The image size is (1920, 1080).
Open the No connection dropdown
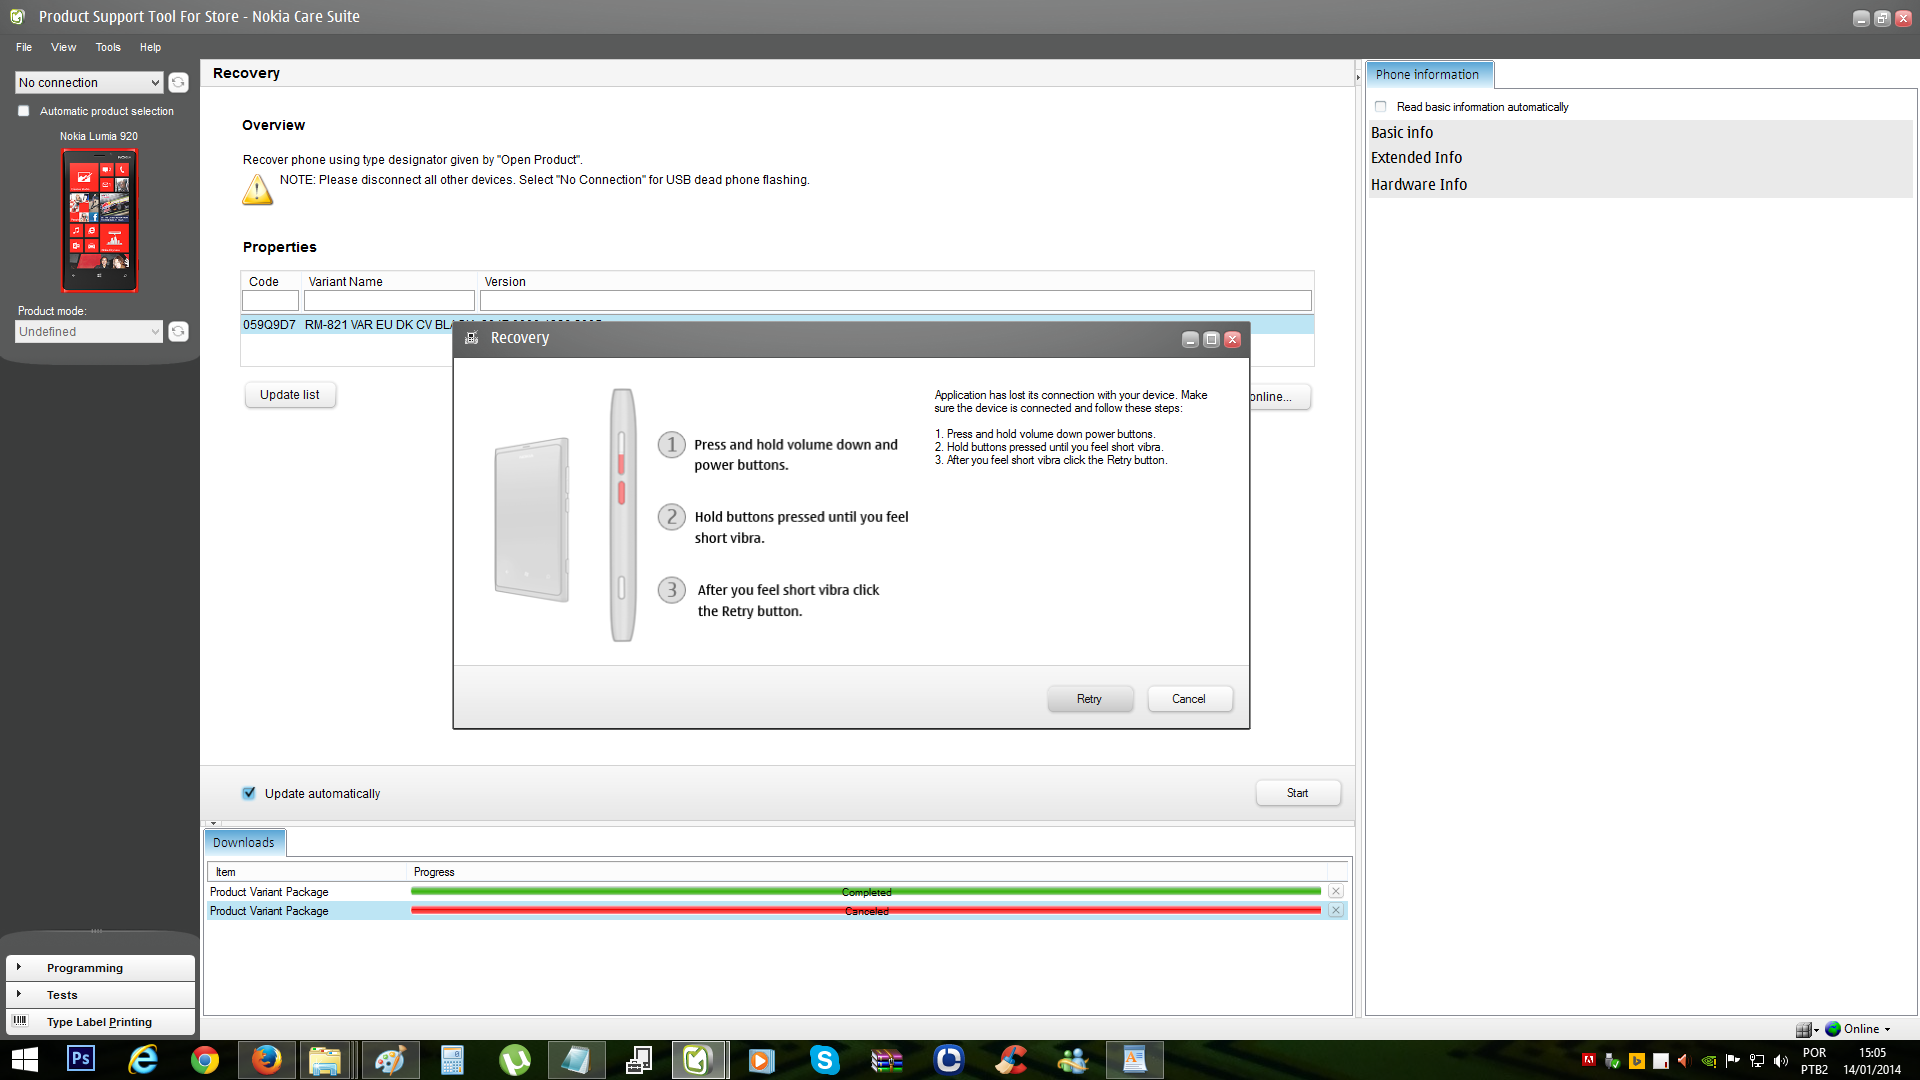pyautogui.click(x=88, y=83)
